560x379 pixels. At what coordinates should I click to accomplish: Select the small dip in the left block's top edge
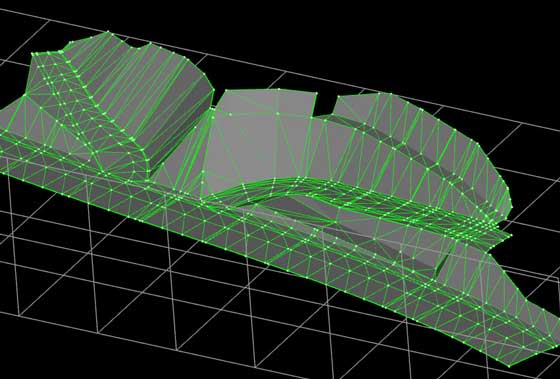tap(135, 46)
